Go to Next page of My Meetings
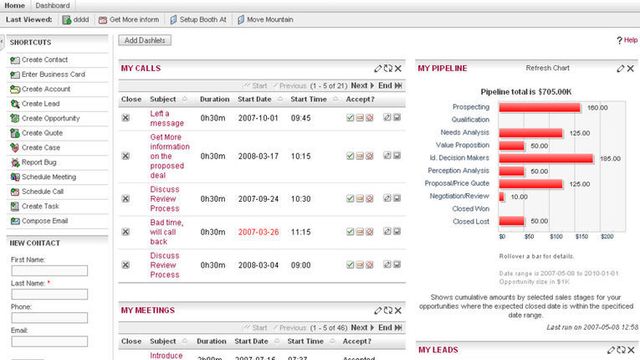Screen dimensions: 640x360 pos(362,328)
